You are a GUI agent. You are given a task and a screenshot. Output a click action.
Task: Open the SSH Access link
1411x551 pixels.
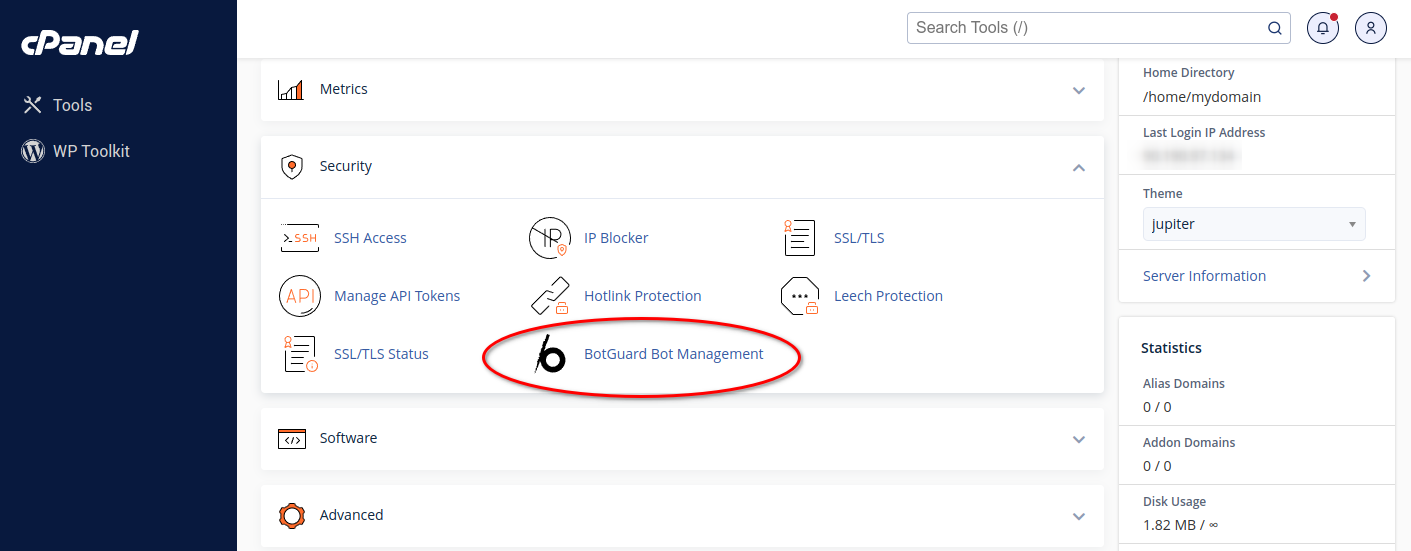pos(370,238)
